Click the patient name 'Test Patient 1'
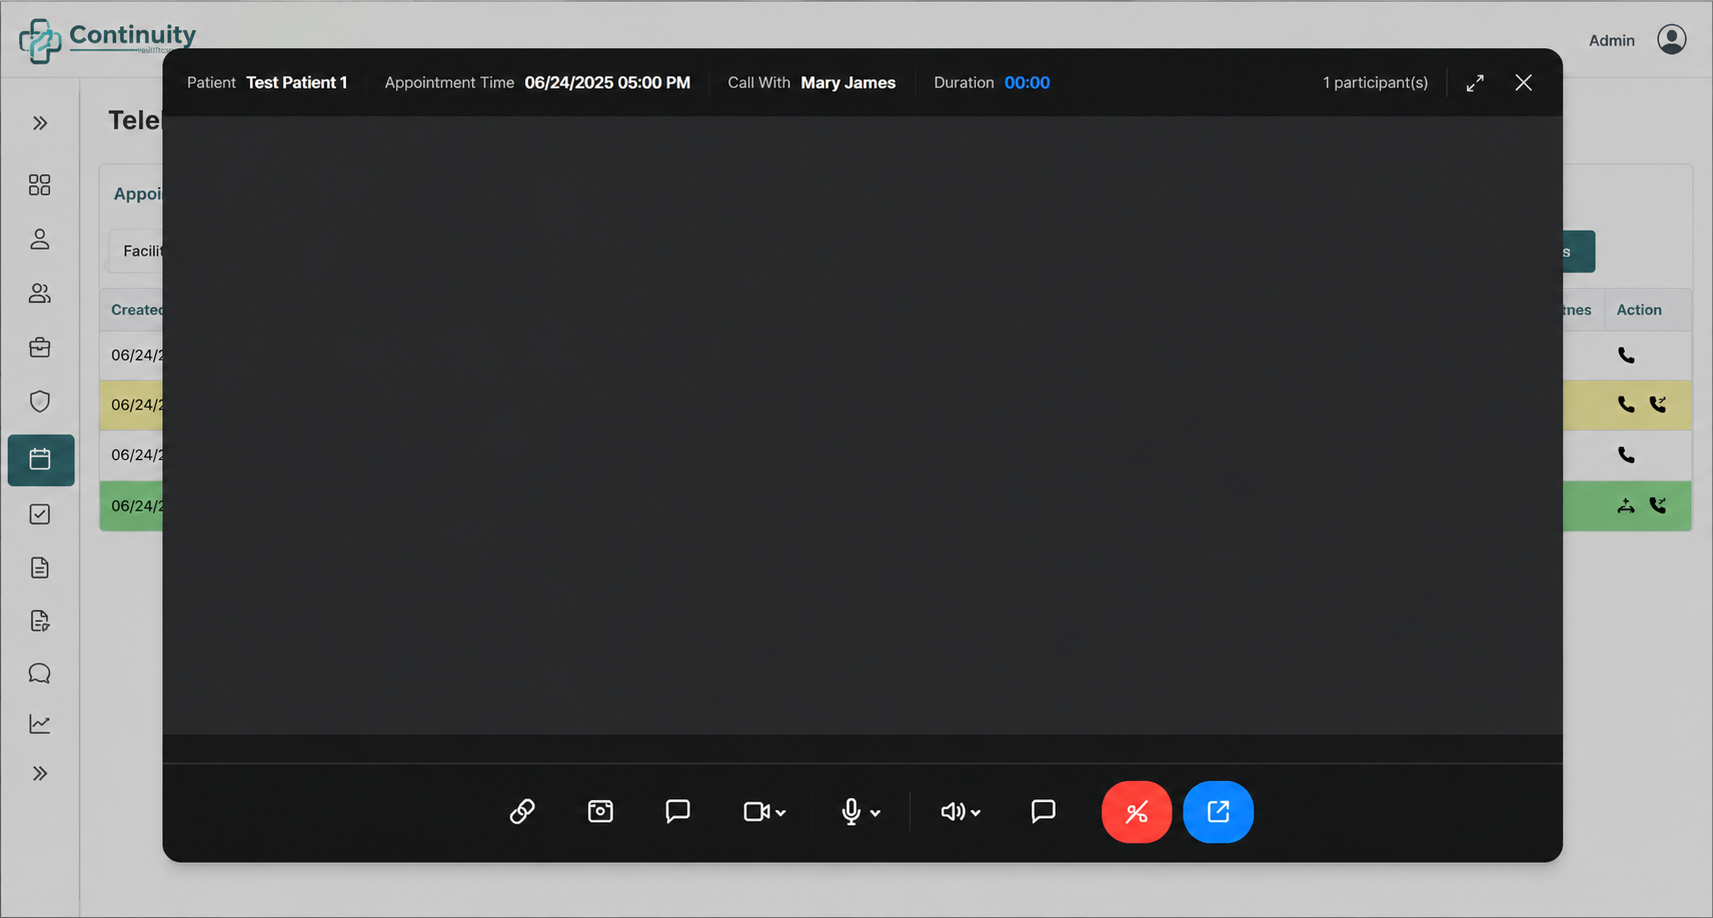1713x918 pixels. coord(297,83)
